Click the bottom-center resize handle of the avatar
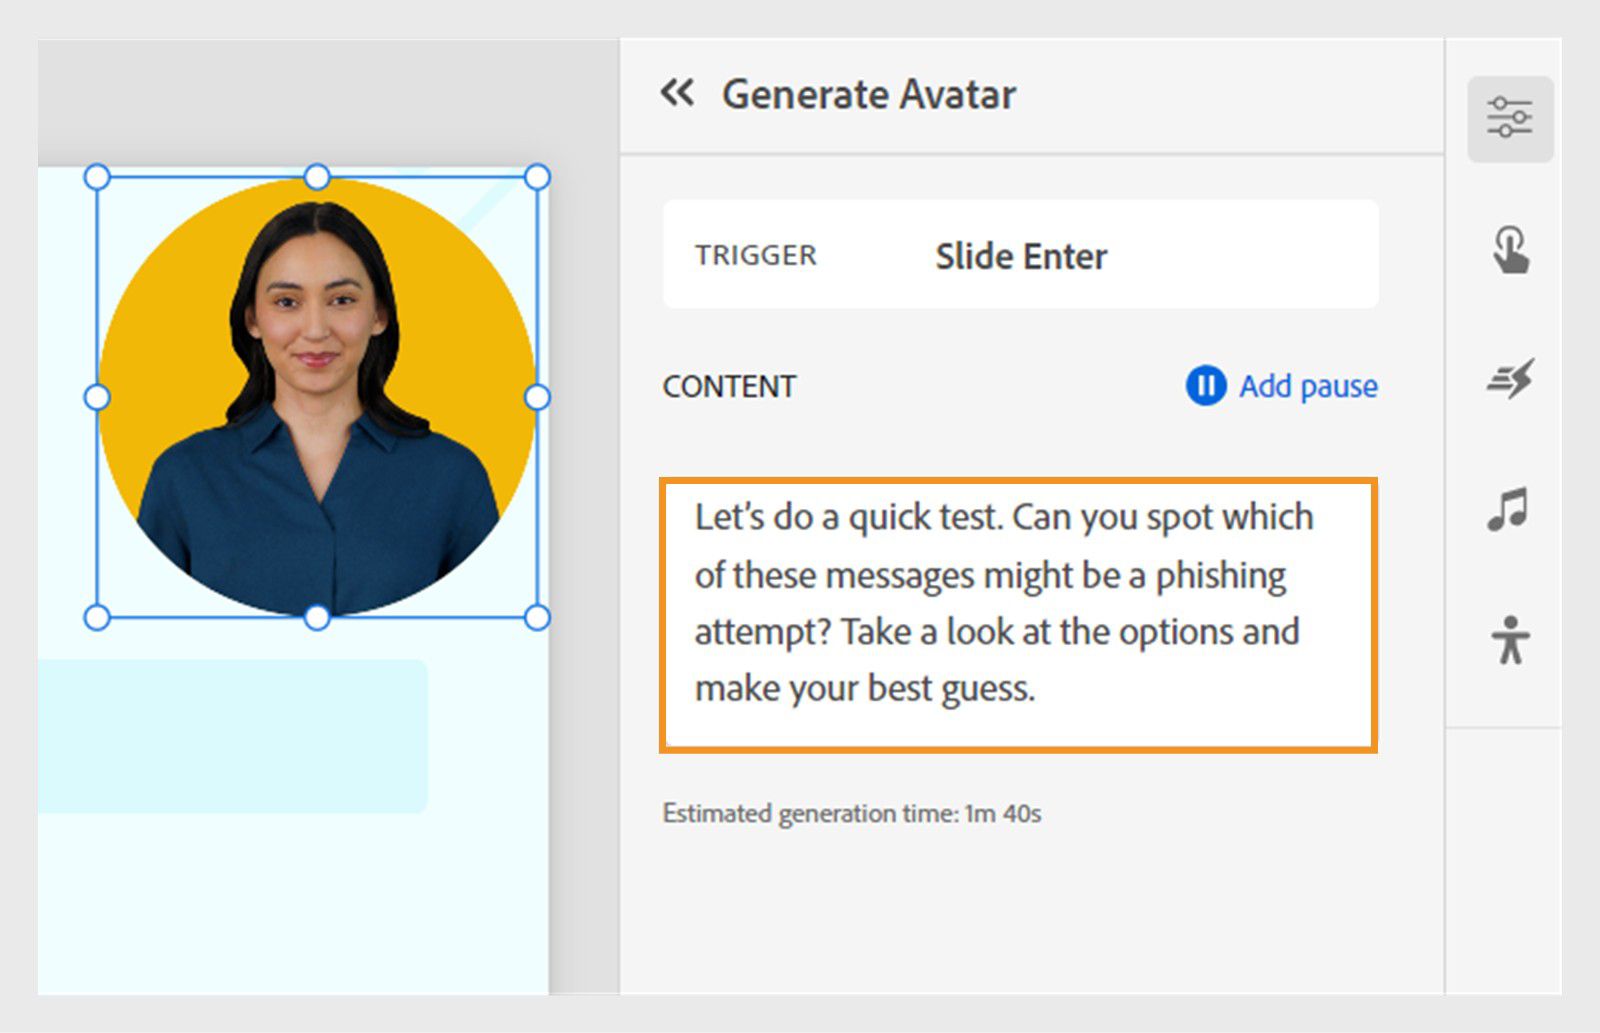The image size is (1600, 1033). (318, 617)
